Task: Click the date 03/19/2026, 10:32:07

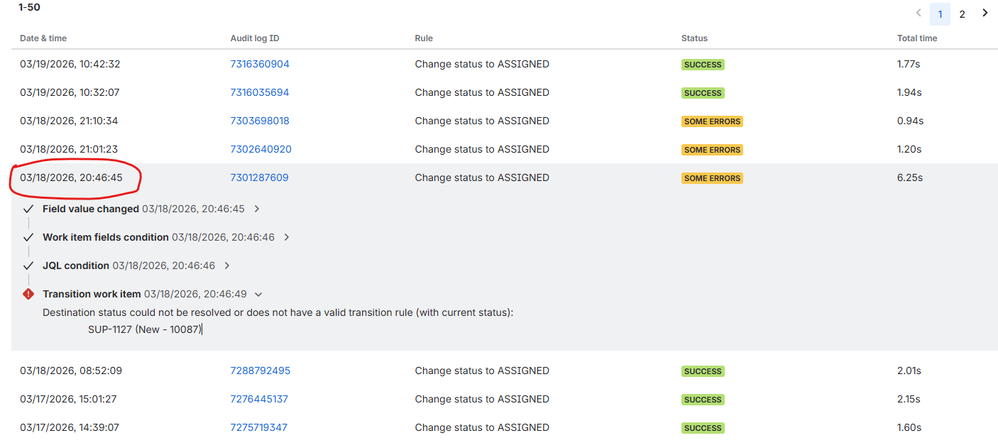Action: (69, 92)
